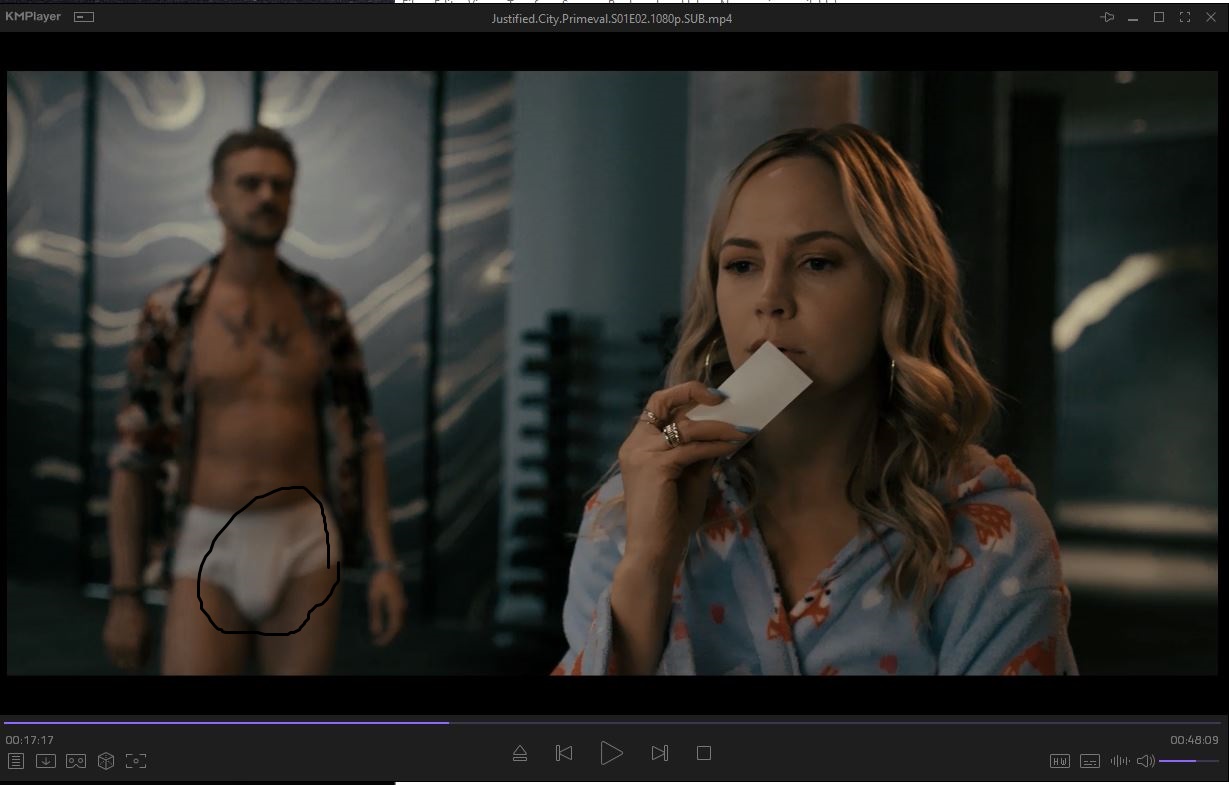The width and height of the screenshot is (1229, 785).
Task: Click the Stop playback button
Action: tap(704, 753)
